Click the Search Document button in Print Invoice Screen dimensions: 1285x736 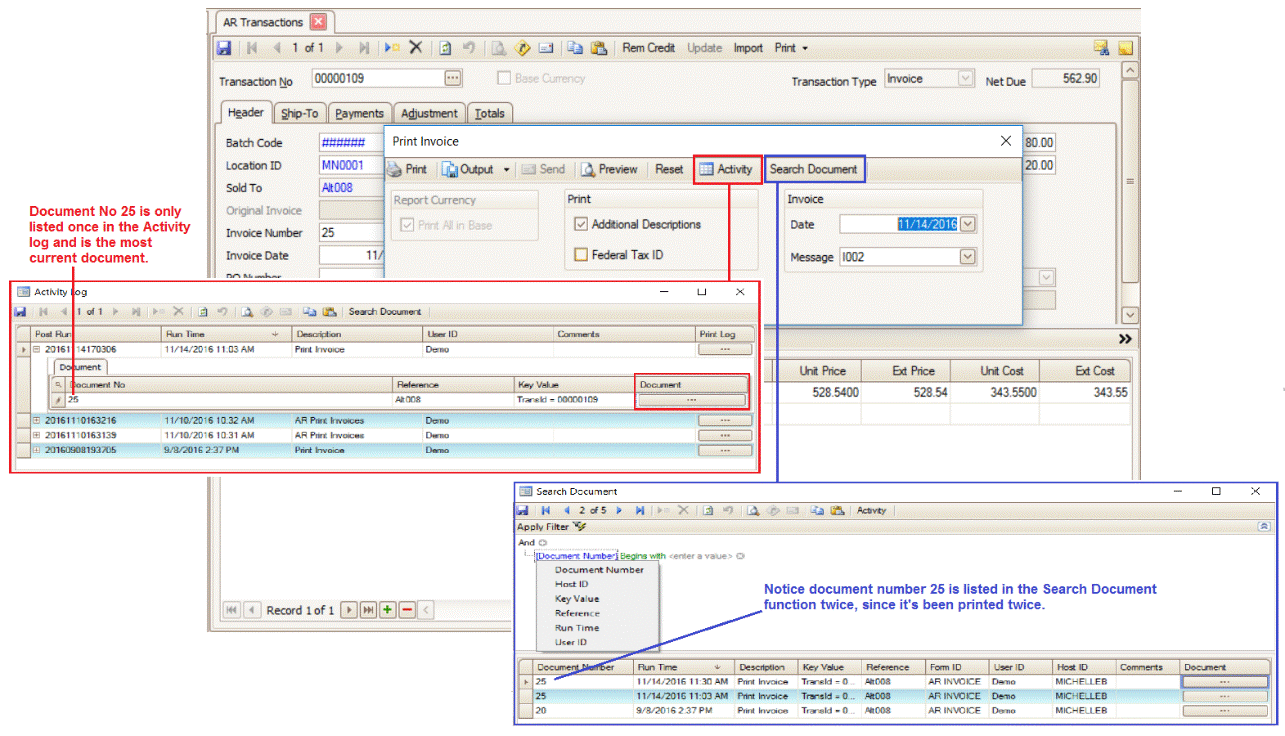pos(813,170)
